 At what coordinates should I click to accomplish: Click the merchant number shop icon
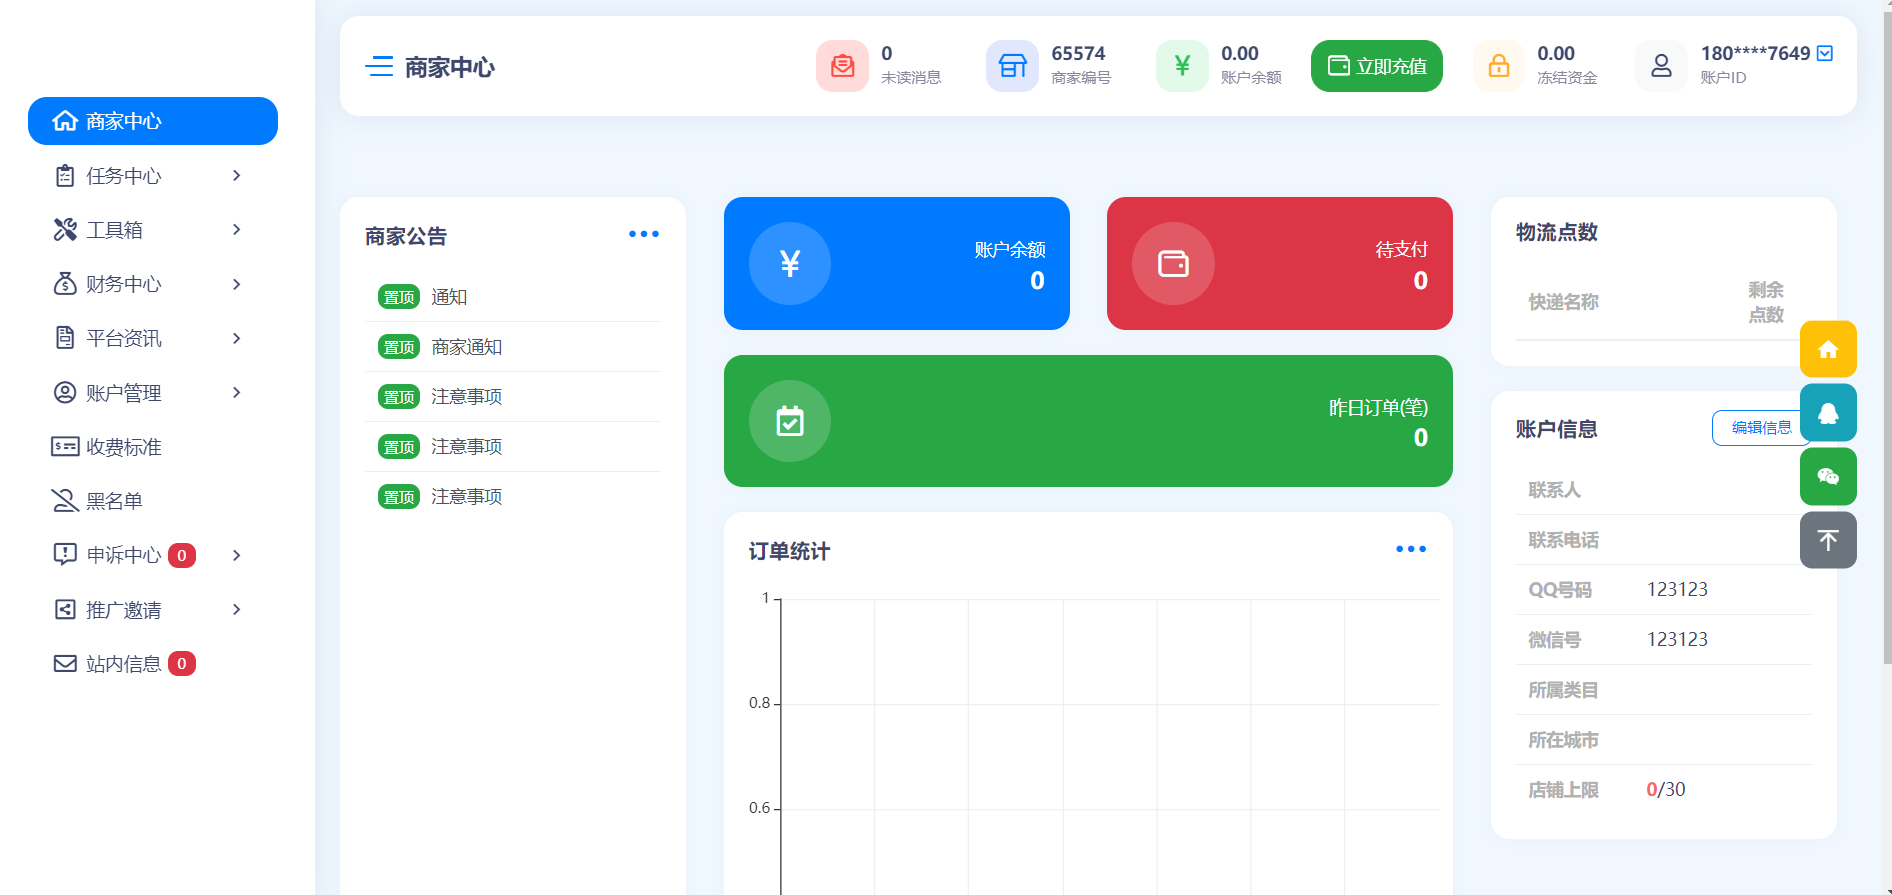coord(1012,66)
